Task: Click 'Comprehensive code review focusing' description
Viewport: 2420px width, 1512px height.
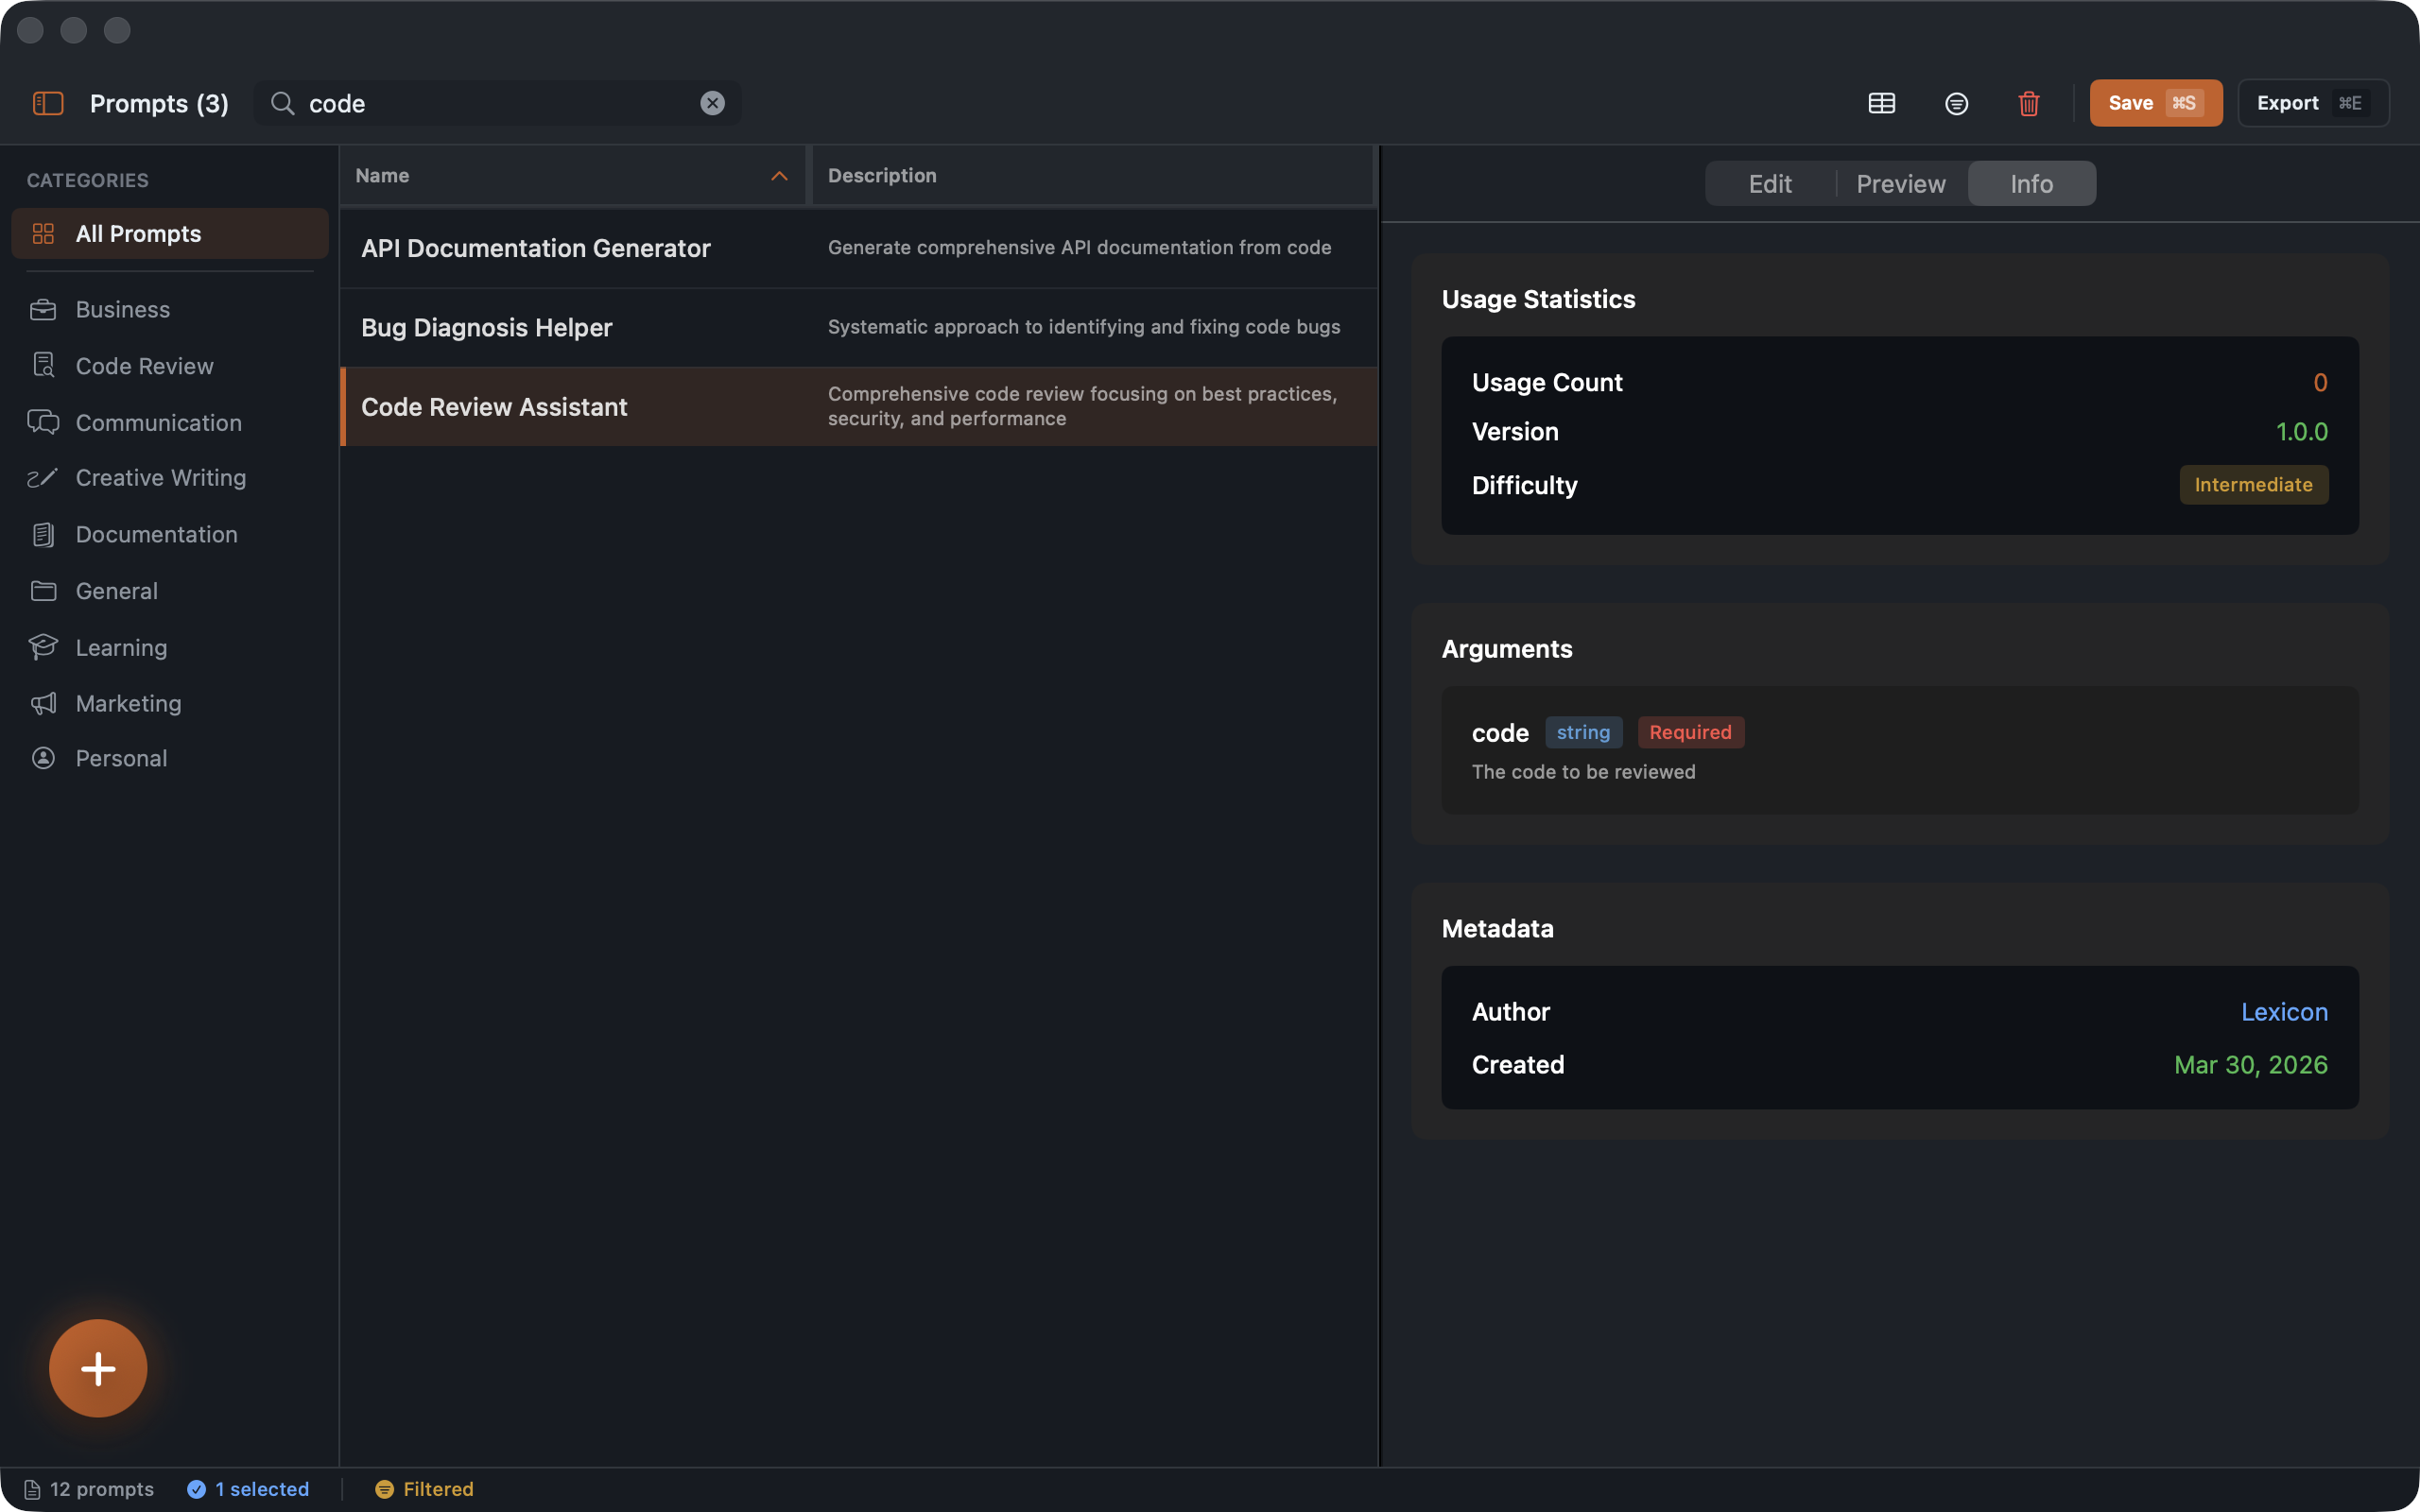Action: (1083, 407)
